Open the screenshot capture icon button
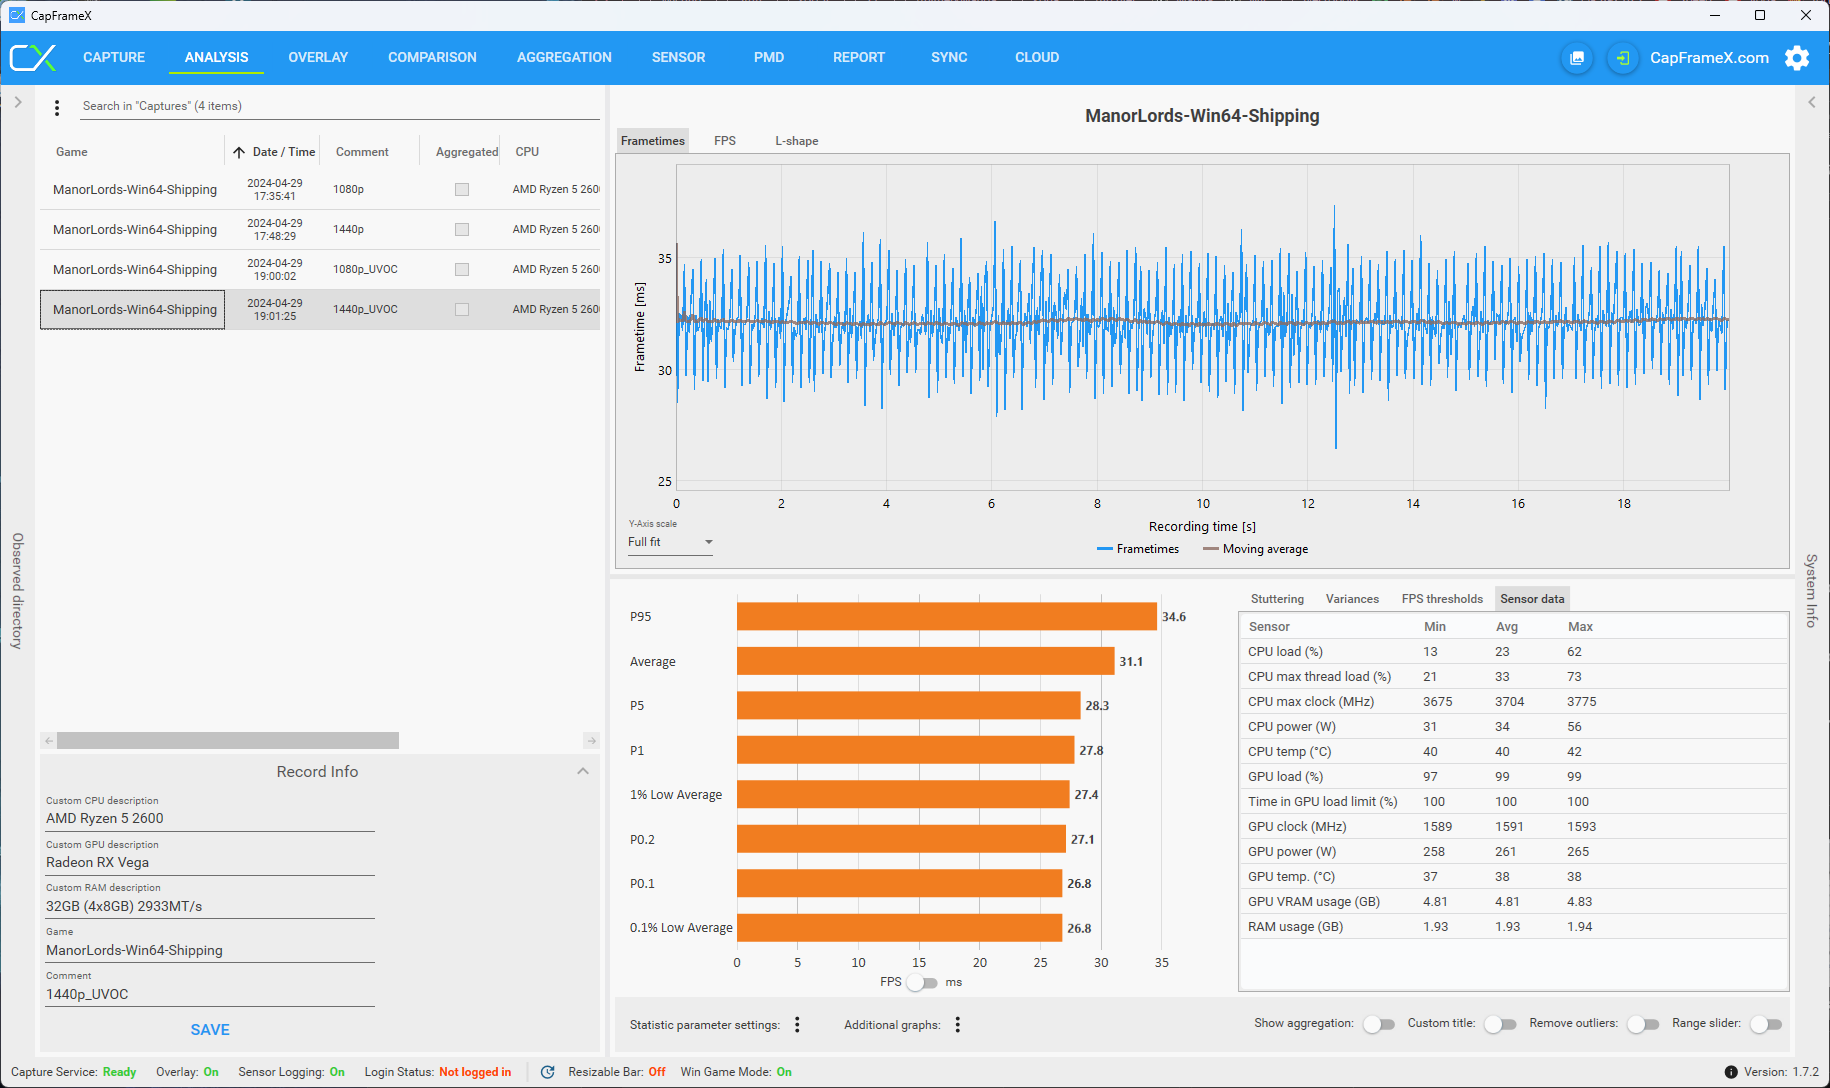This screenshot has height=1088, width=1830. (x=1577, y=58)
